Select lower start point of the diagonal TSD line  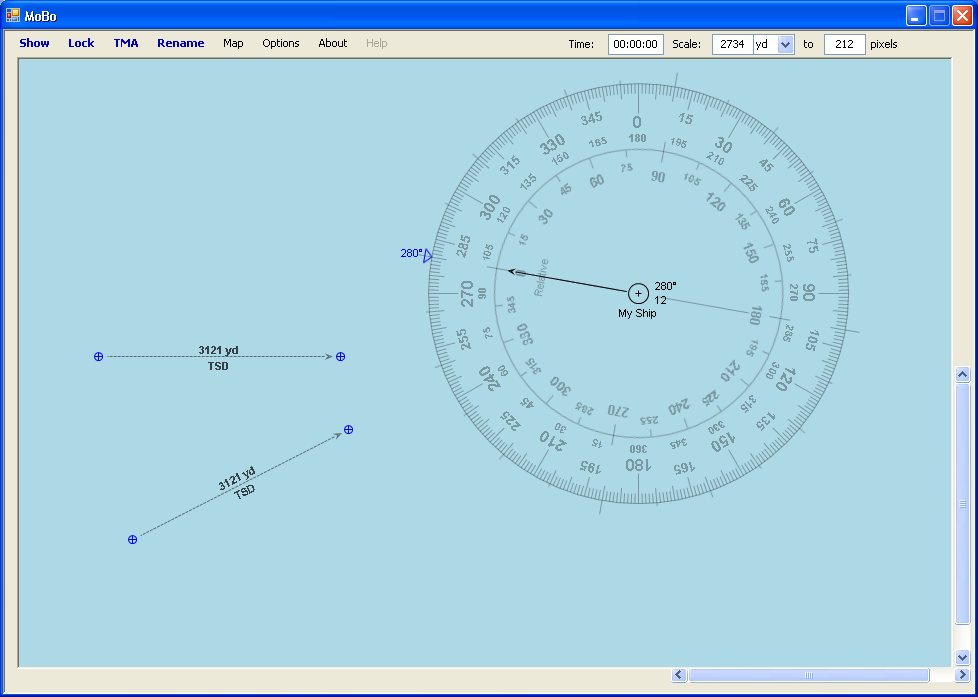click(x=132, y=540)
